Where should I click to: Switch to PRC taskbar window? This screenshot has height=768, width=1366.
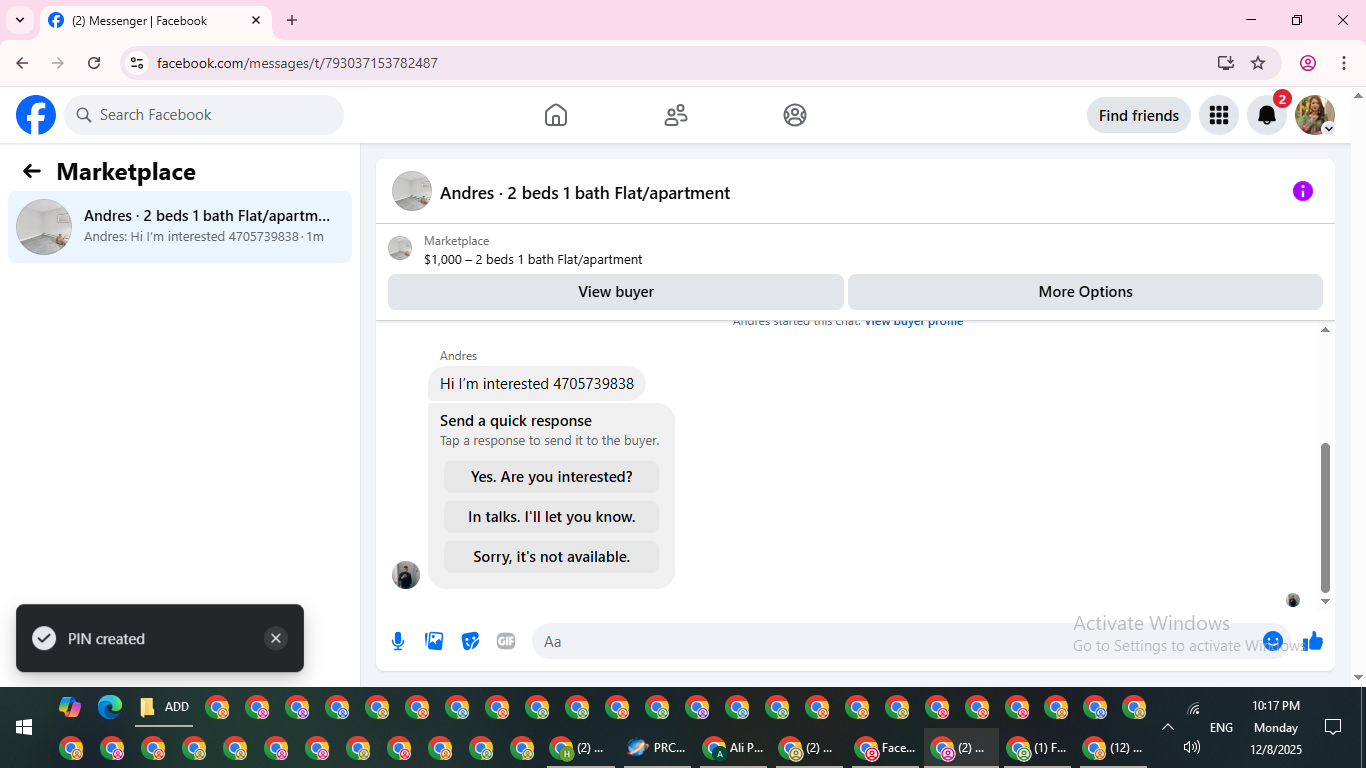tap(656, 747)
